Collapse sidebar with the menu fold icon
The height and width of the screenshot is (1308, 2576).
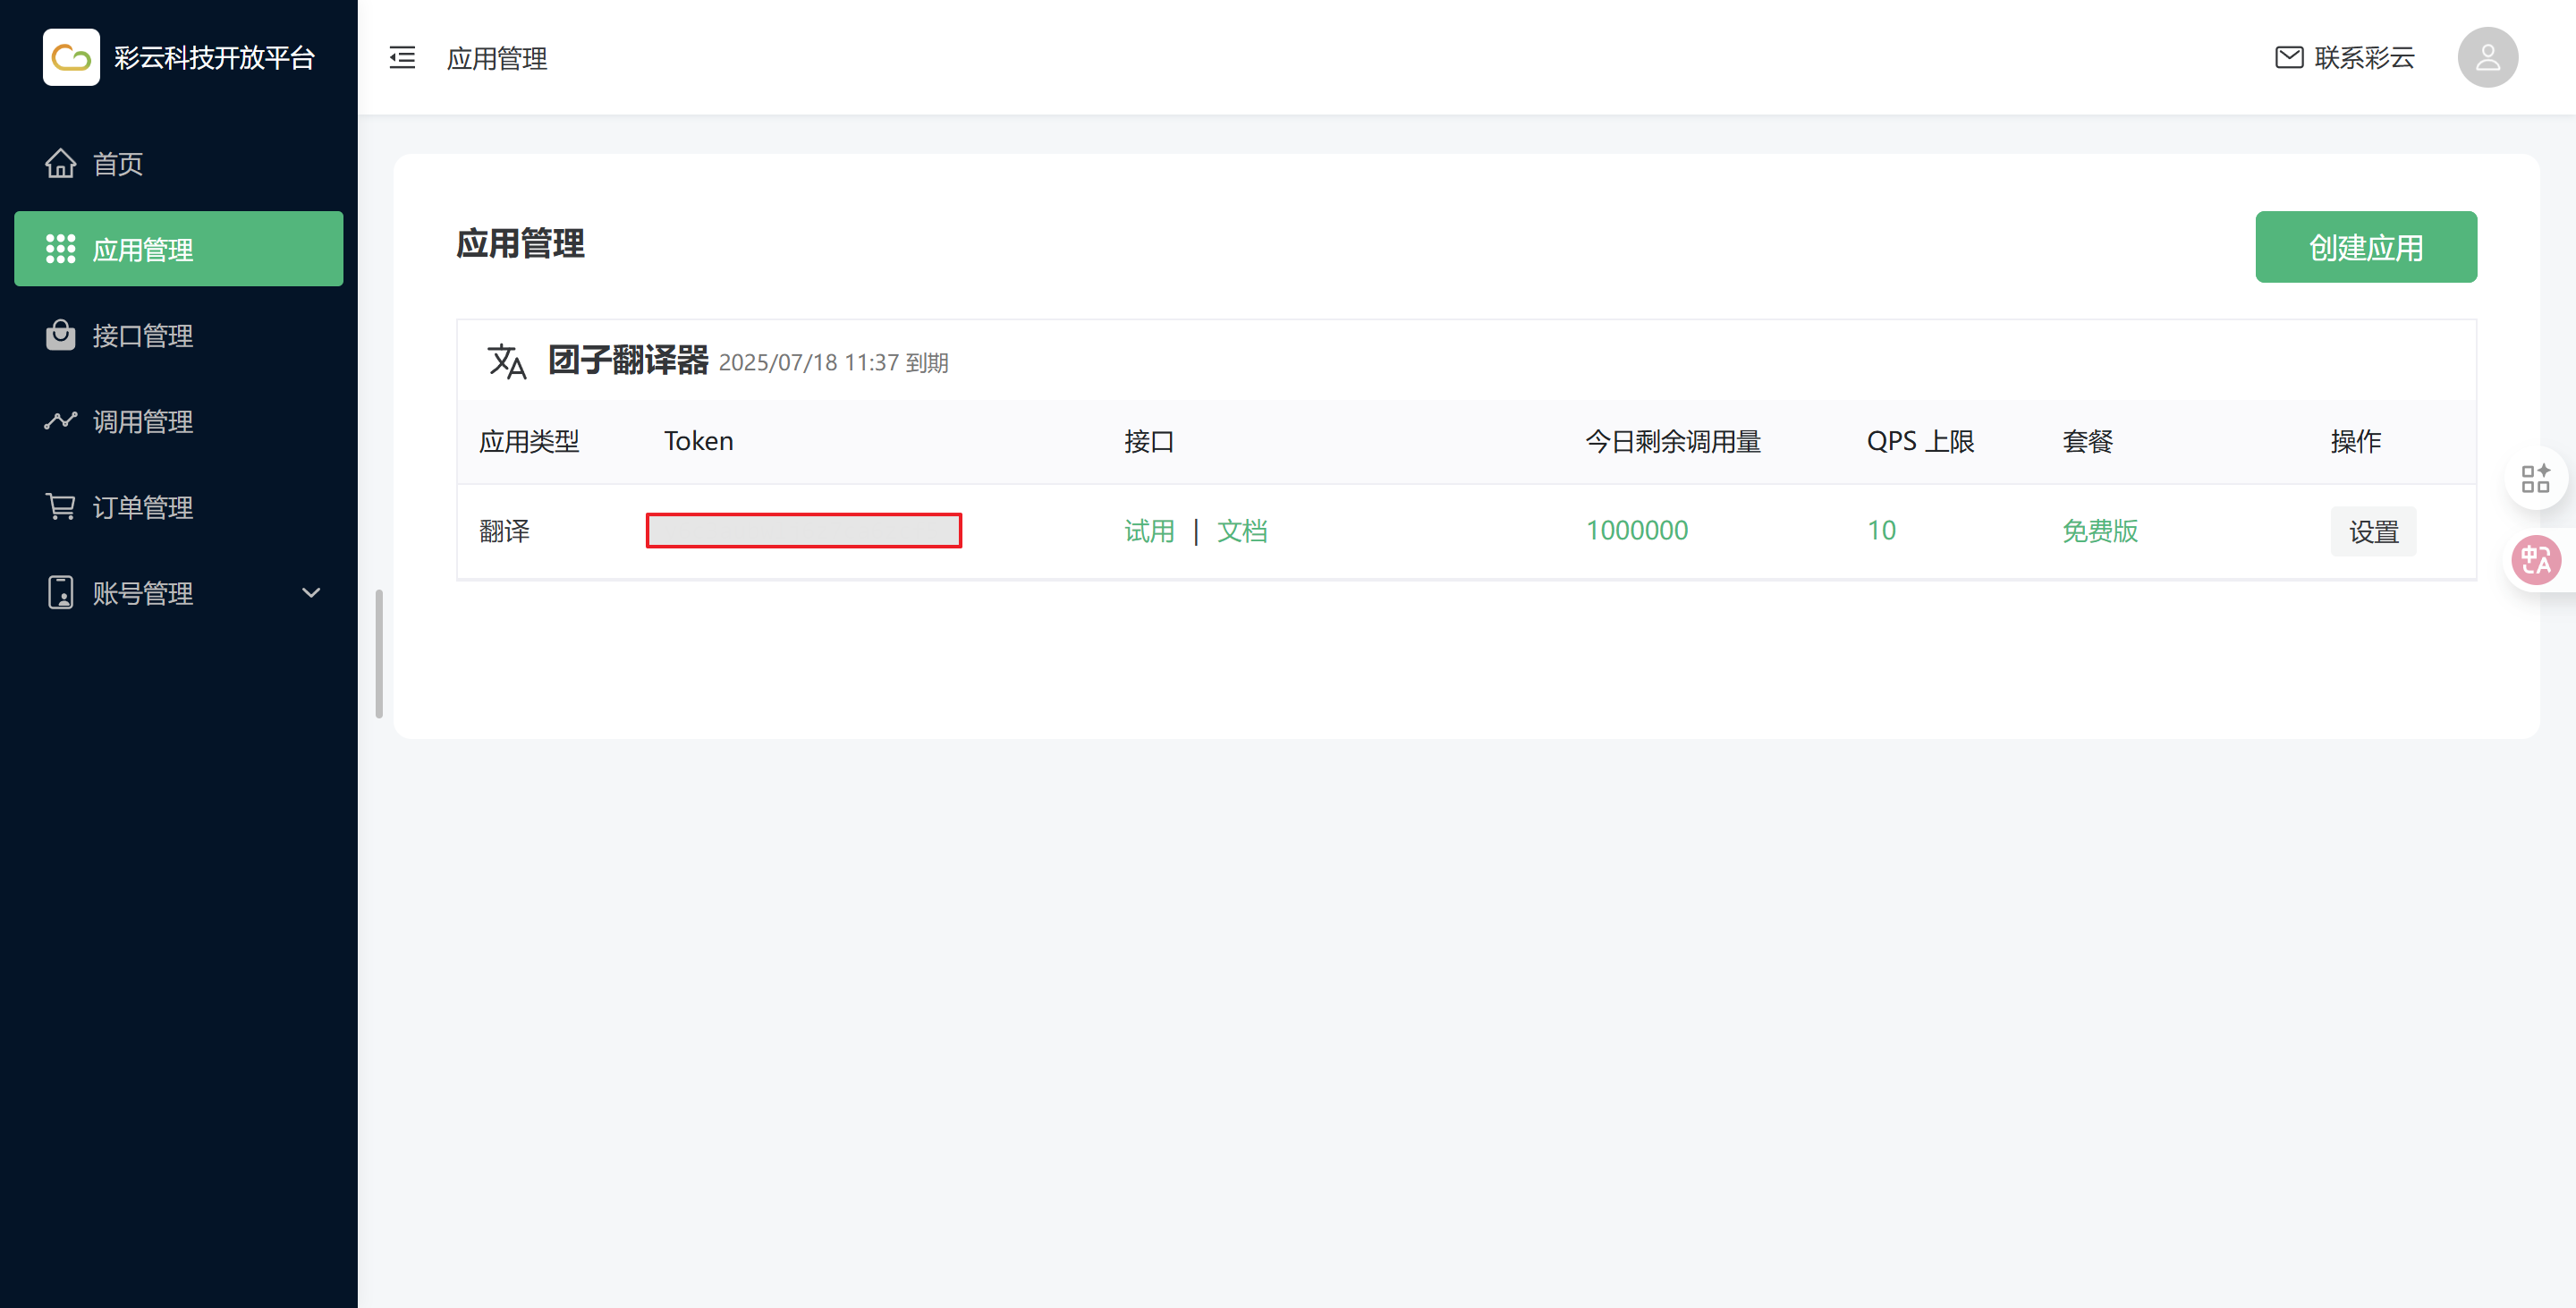[x=402, y=57]
